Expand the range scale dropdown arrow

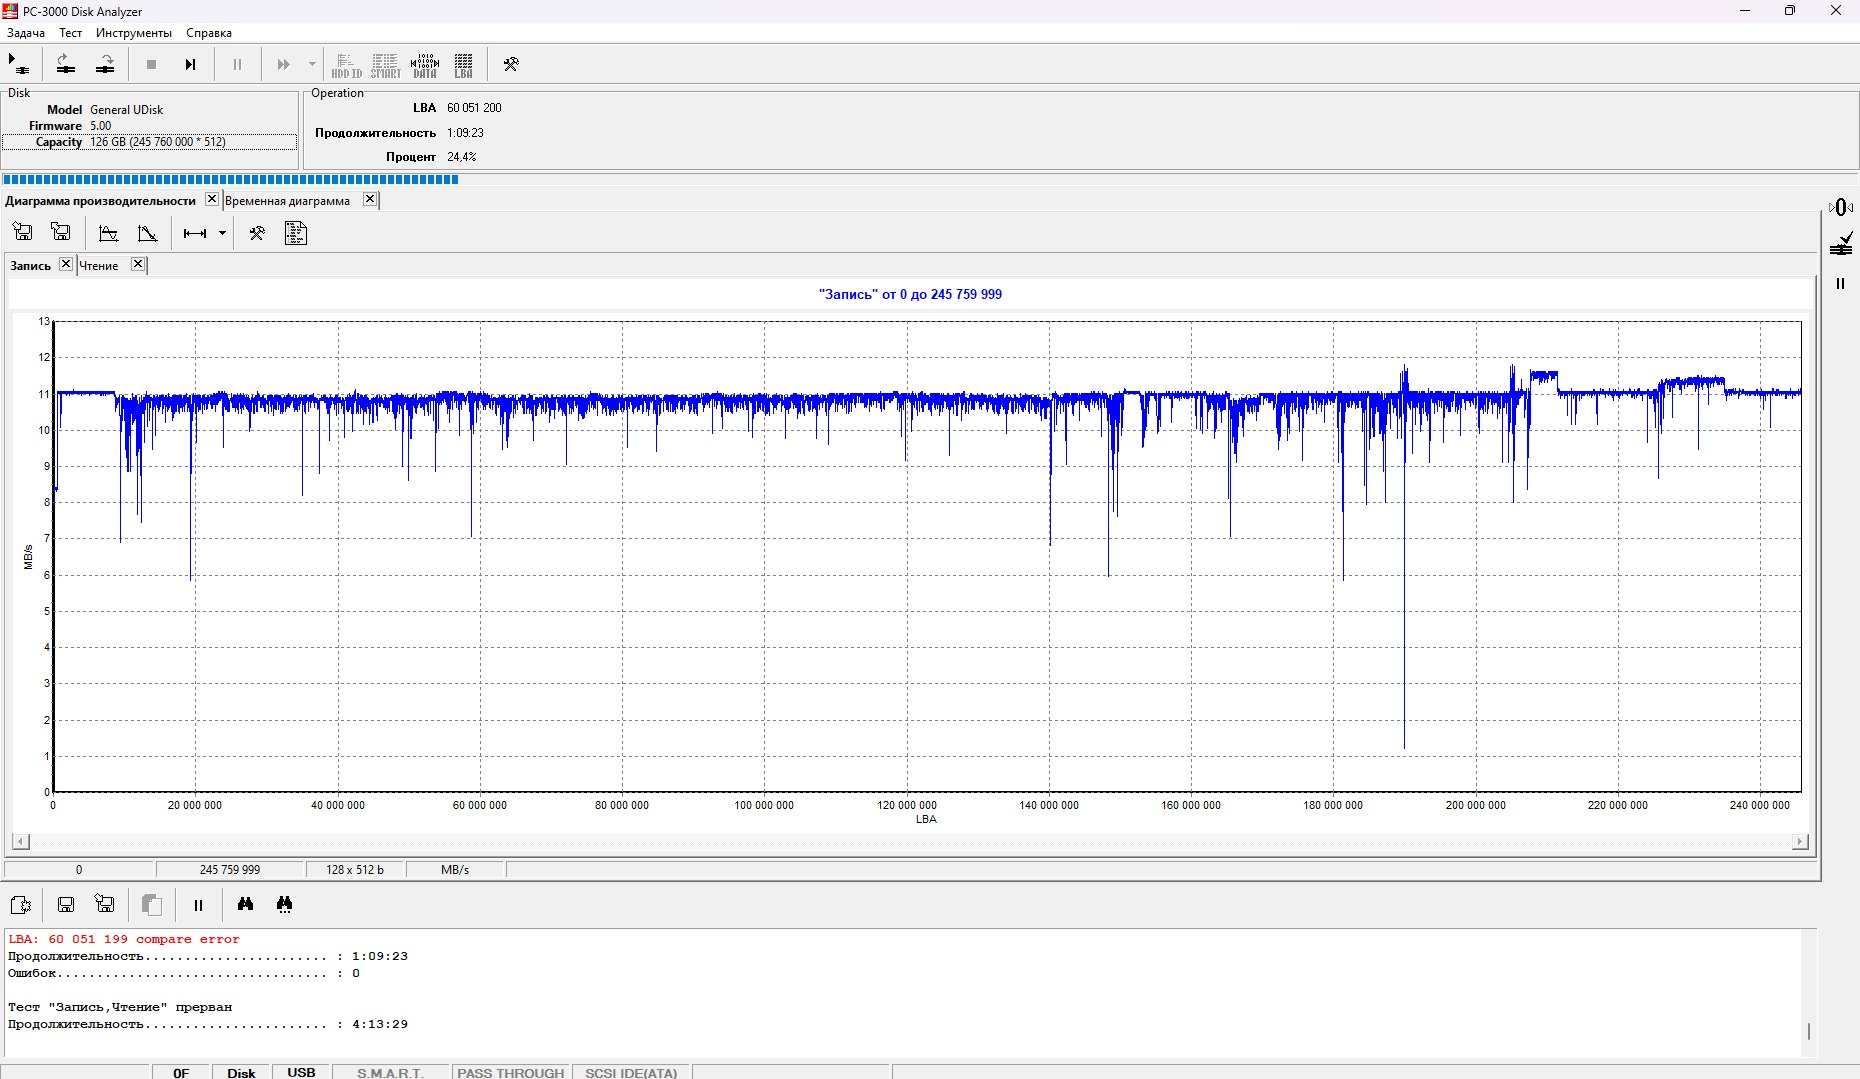(222, 233)
